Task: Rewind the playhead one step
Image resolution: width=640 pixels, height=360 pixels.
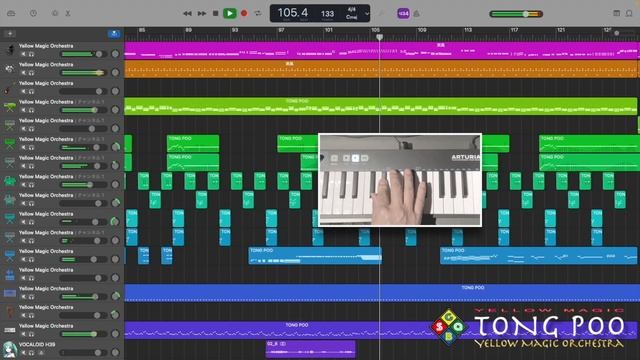Action: tap(187, 13)
